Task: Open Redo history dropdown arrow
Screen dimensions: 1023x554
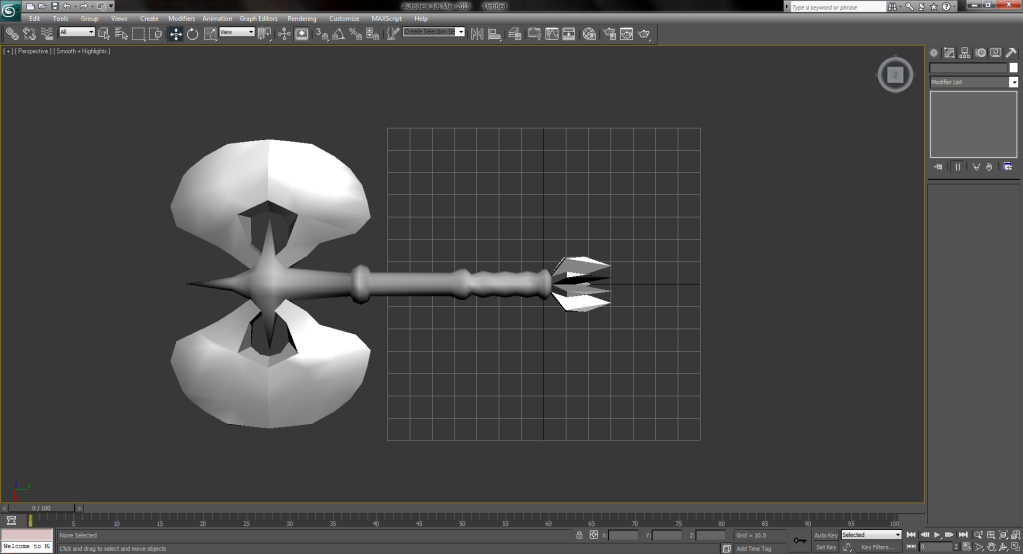Action: (x=91, y=6)
